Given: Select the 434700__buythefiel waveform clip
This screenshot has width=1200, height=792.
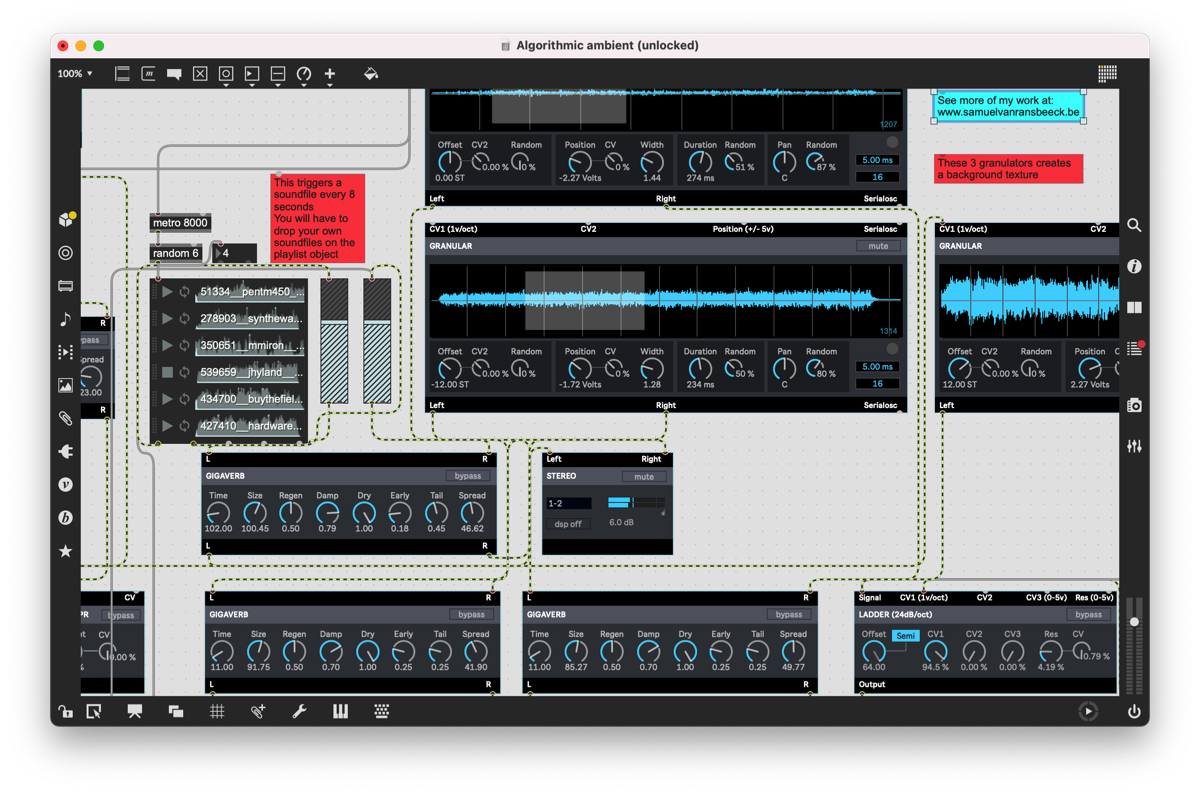Looking at the screenshot, I should pos(250,399).
